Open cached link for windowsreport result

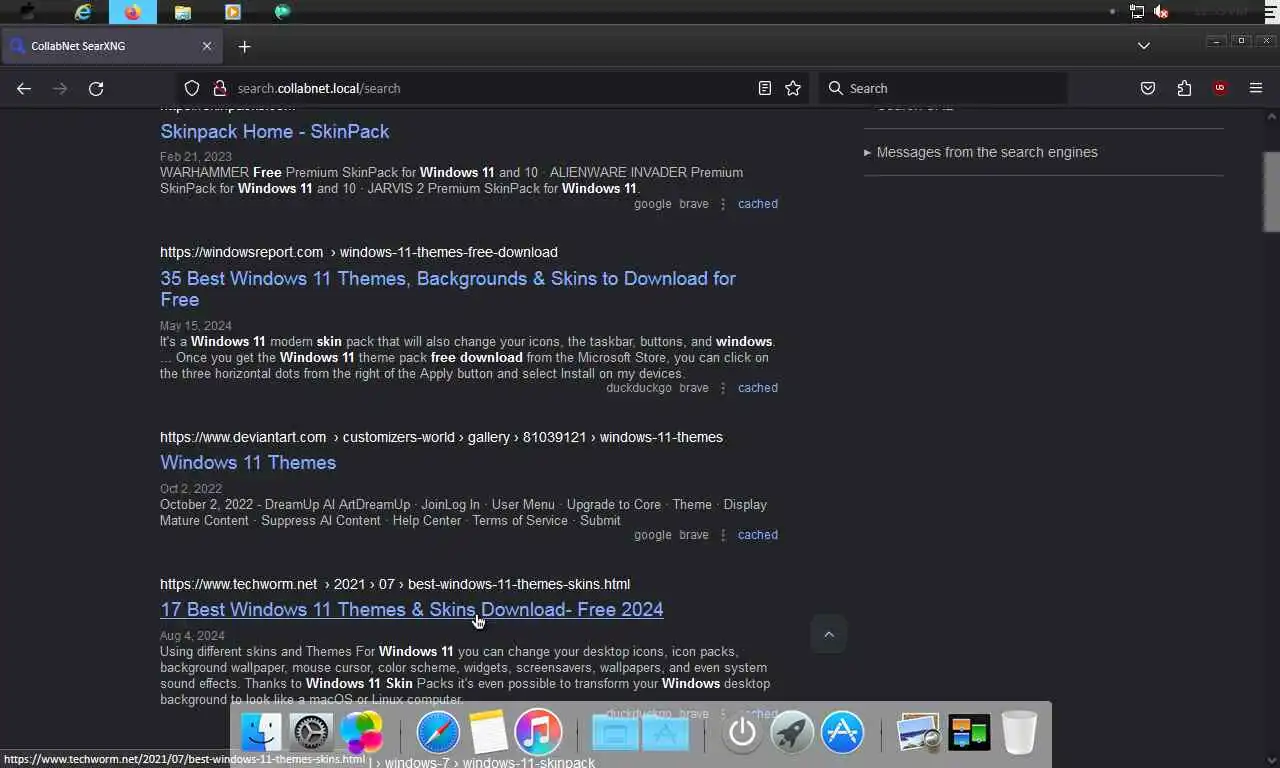758,387
